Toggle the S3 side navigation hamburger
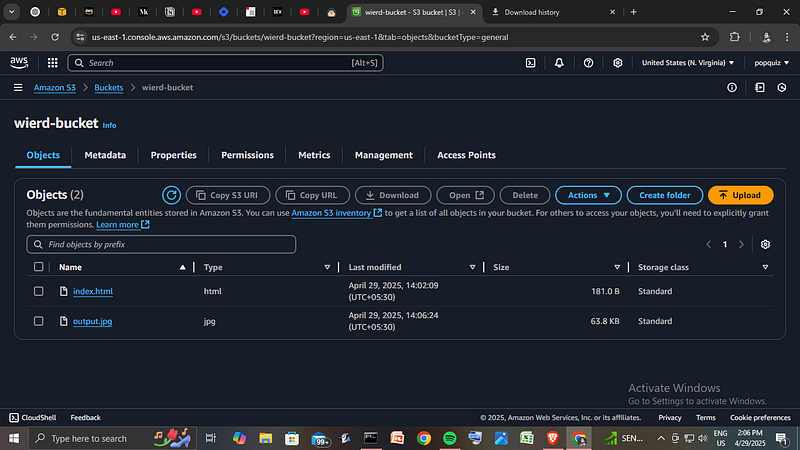The height and width of the screenshot is (450, 800). click(x=18, y=88)
